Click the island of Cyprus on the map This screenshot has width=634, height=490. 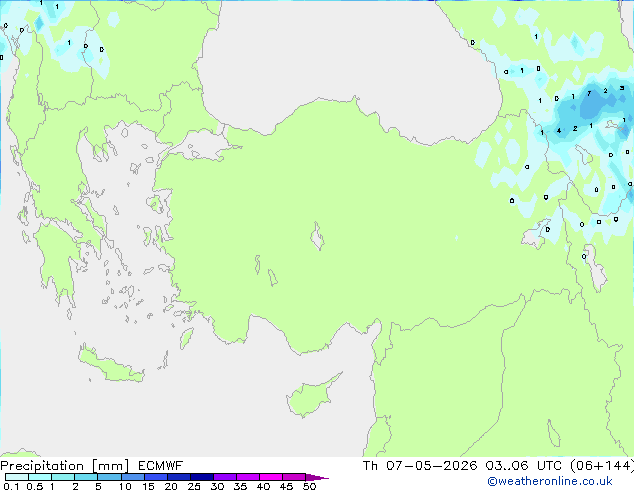pos(310,398)
